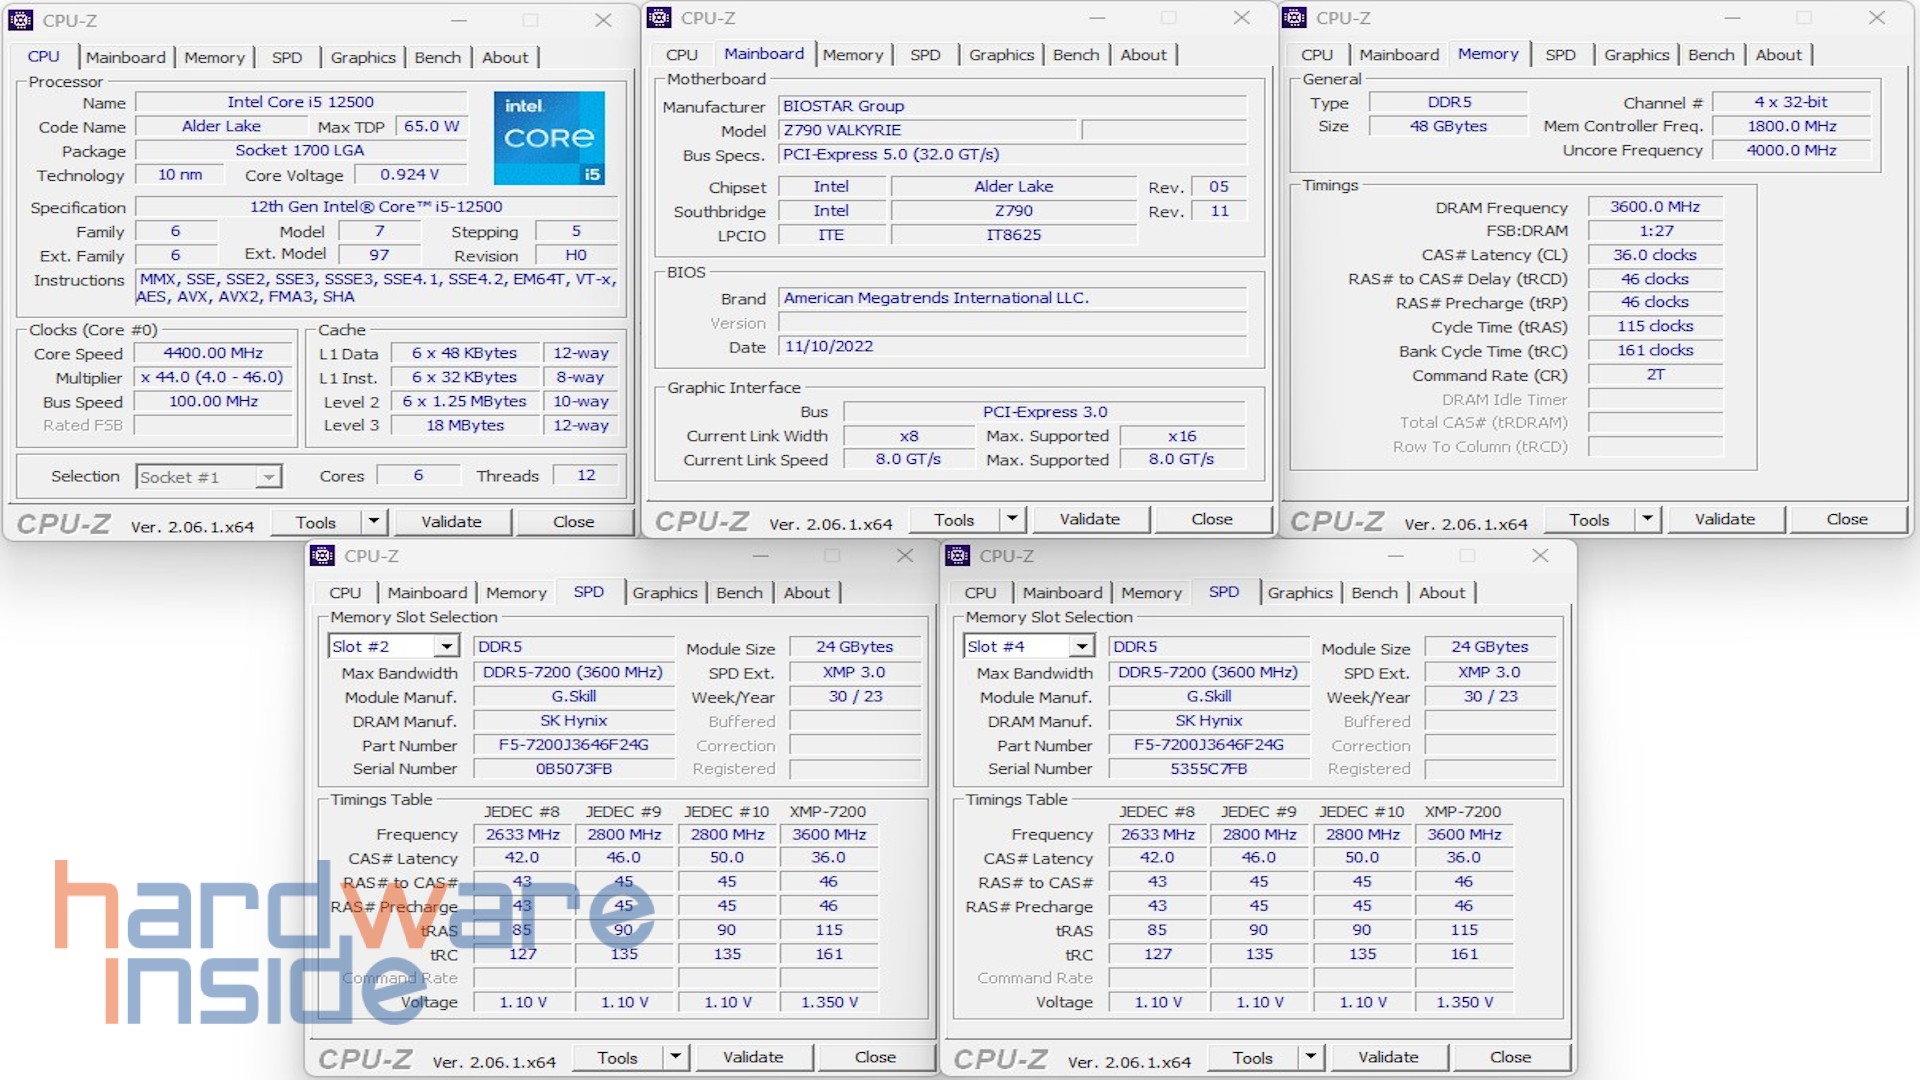Switch to Memory tab in Slot #2 SPD window

(x=516, y=593)
